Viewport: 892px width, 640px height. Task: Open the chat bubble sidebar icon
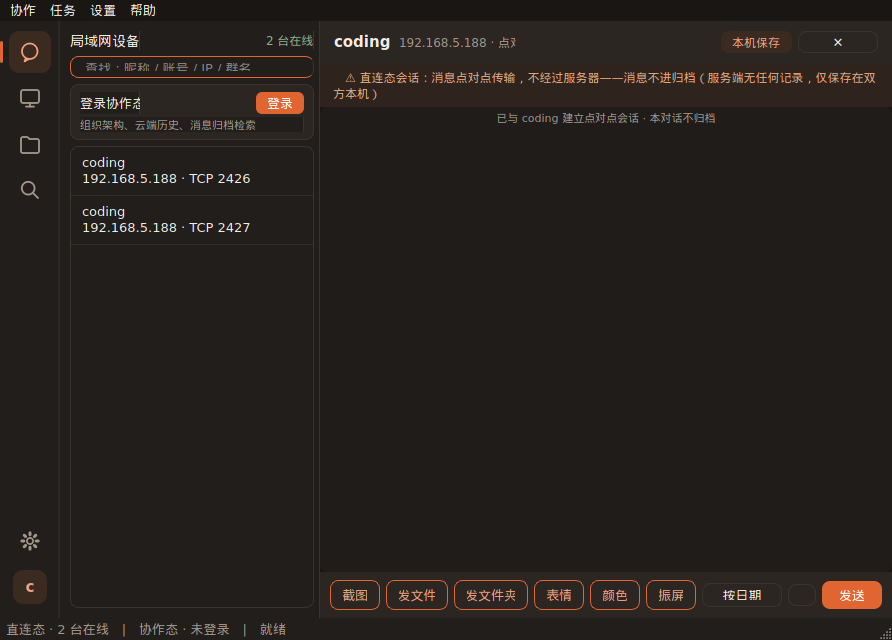click(x=30, y=52)
